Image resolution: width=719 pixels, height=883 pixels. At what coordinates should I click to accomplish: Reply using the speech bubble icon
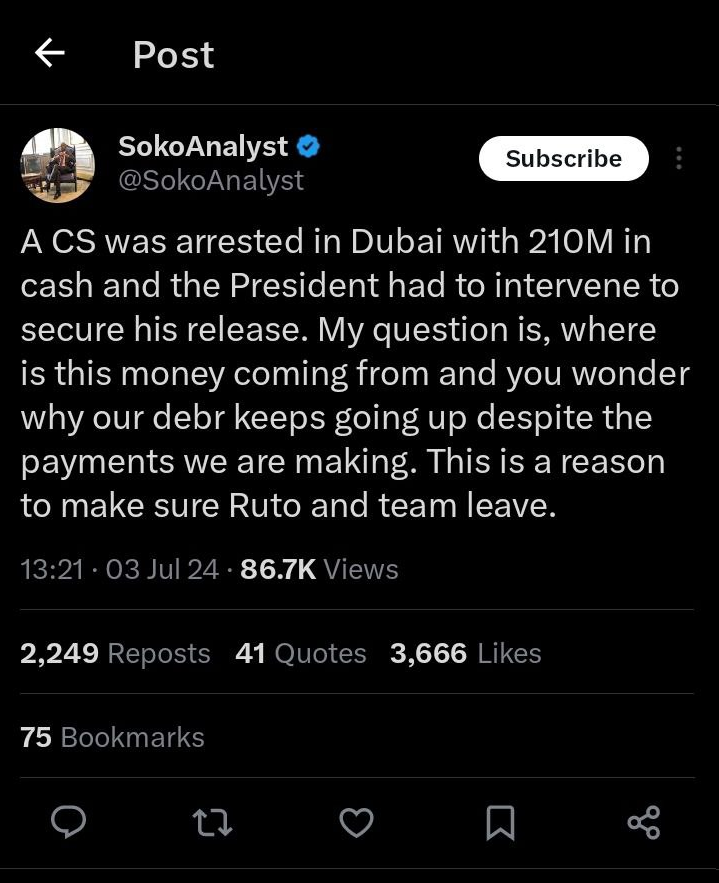[x=68, y=823]
